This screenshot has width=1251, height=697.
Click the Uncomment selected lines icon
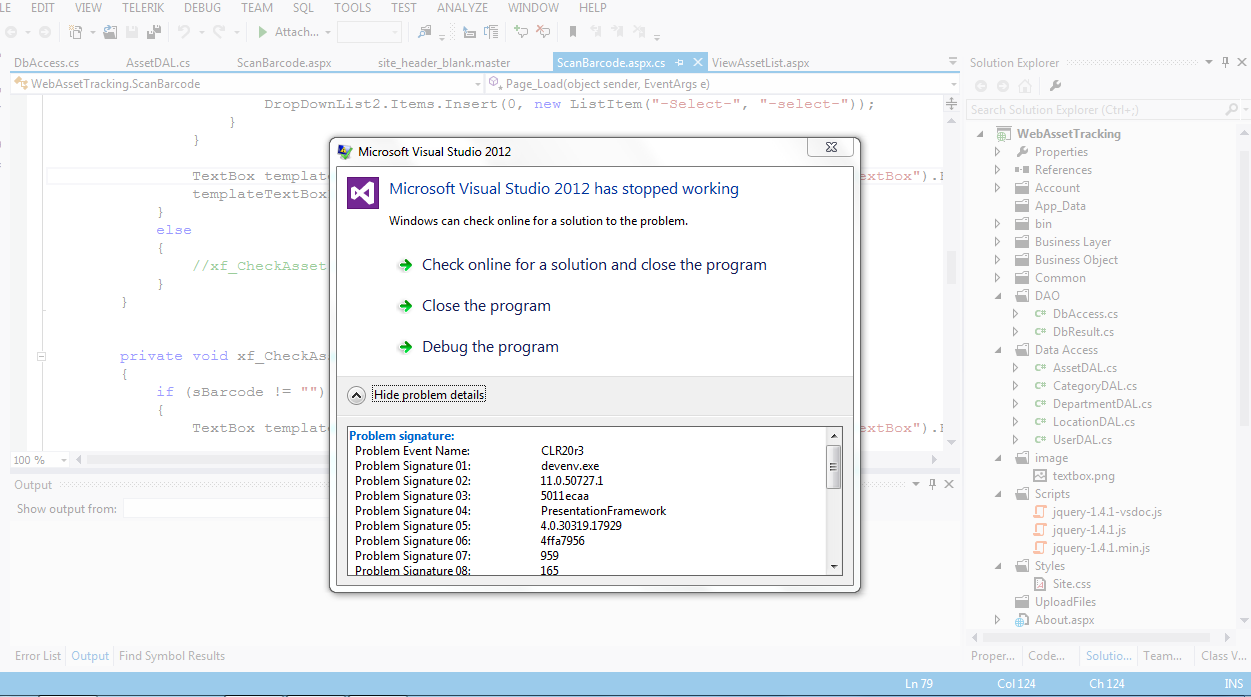543,32
